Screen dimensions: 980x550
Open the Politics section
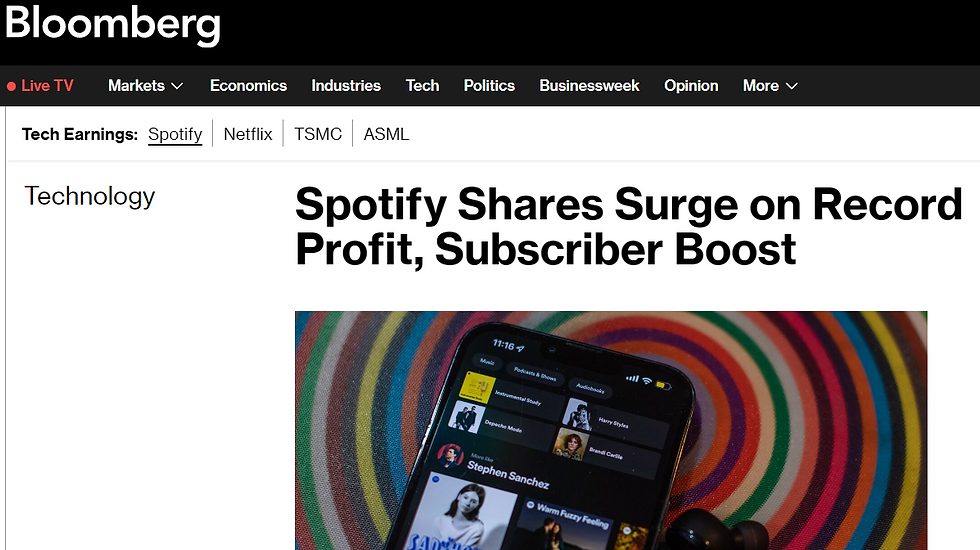[x=489, y=86]
